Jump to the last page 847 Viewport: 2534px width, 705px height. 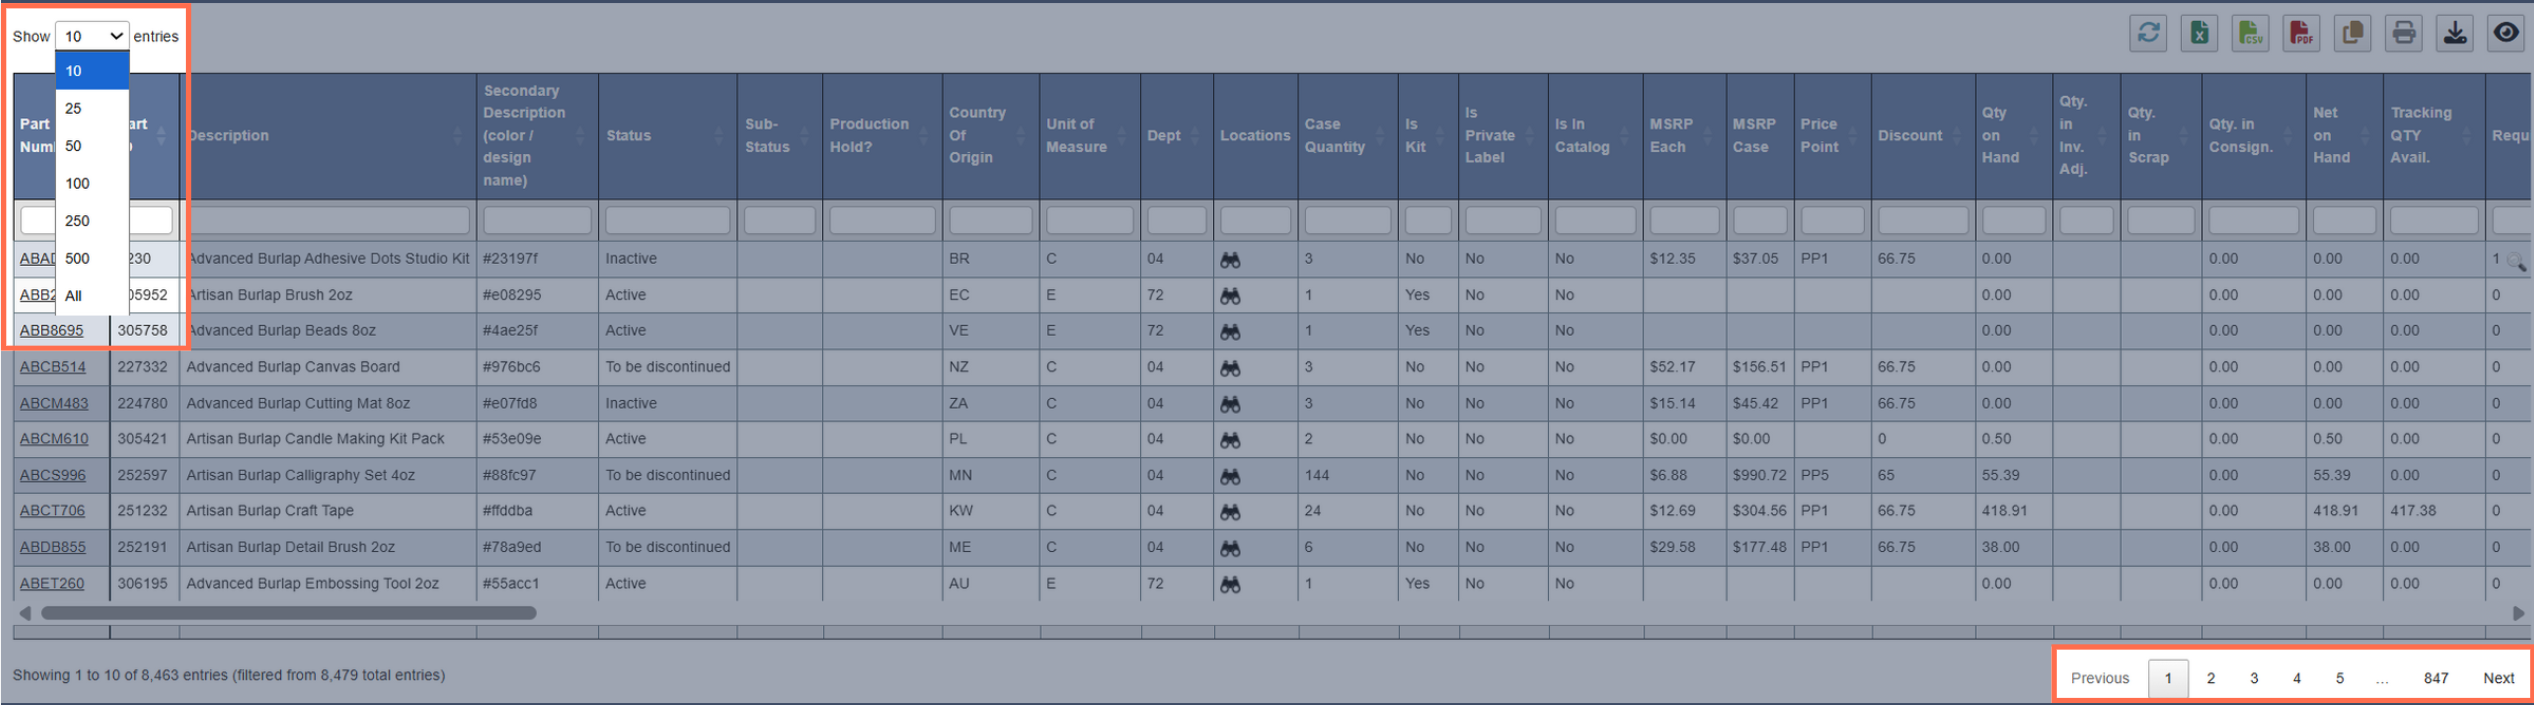click(2436, 678)
